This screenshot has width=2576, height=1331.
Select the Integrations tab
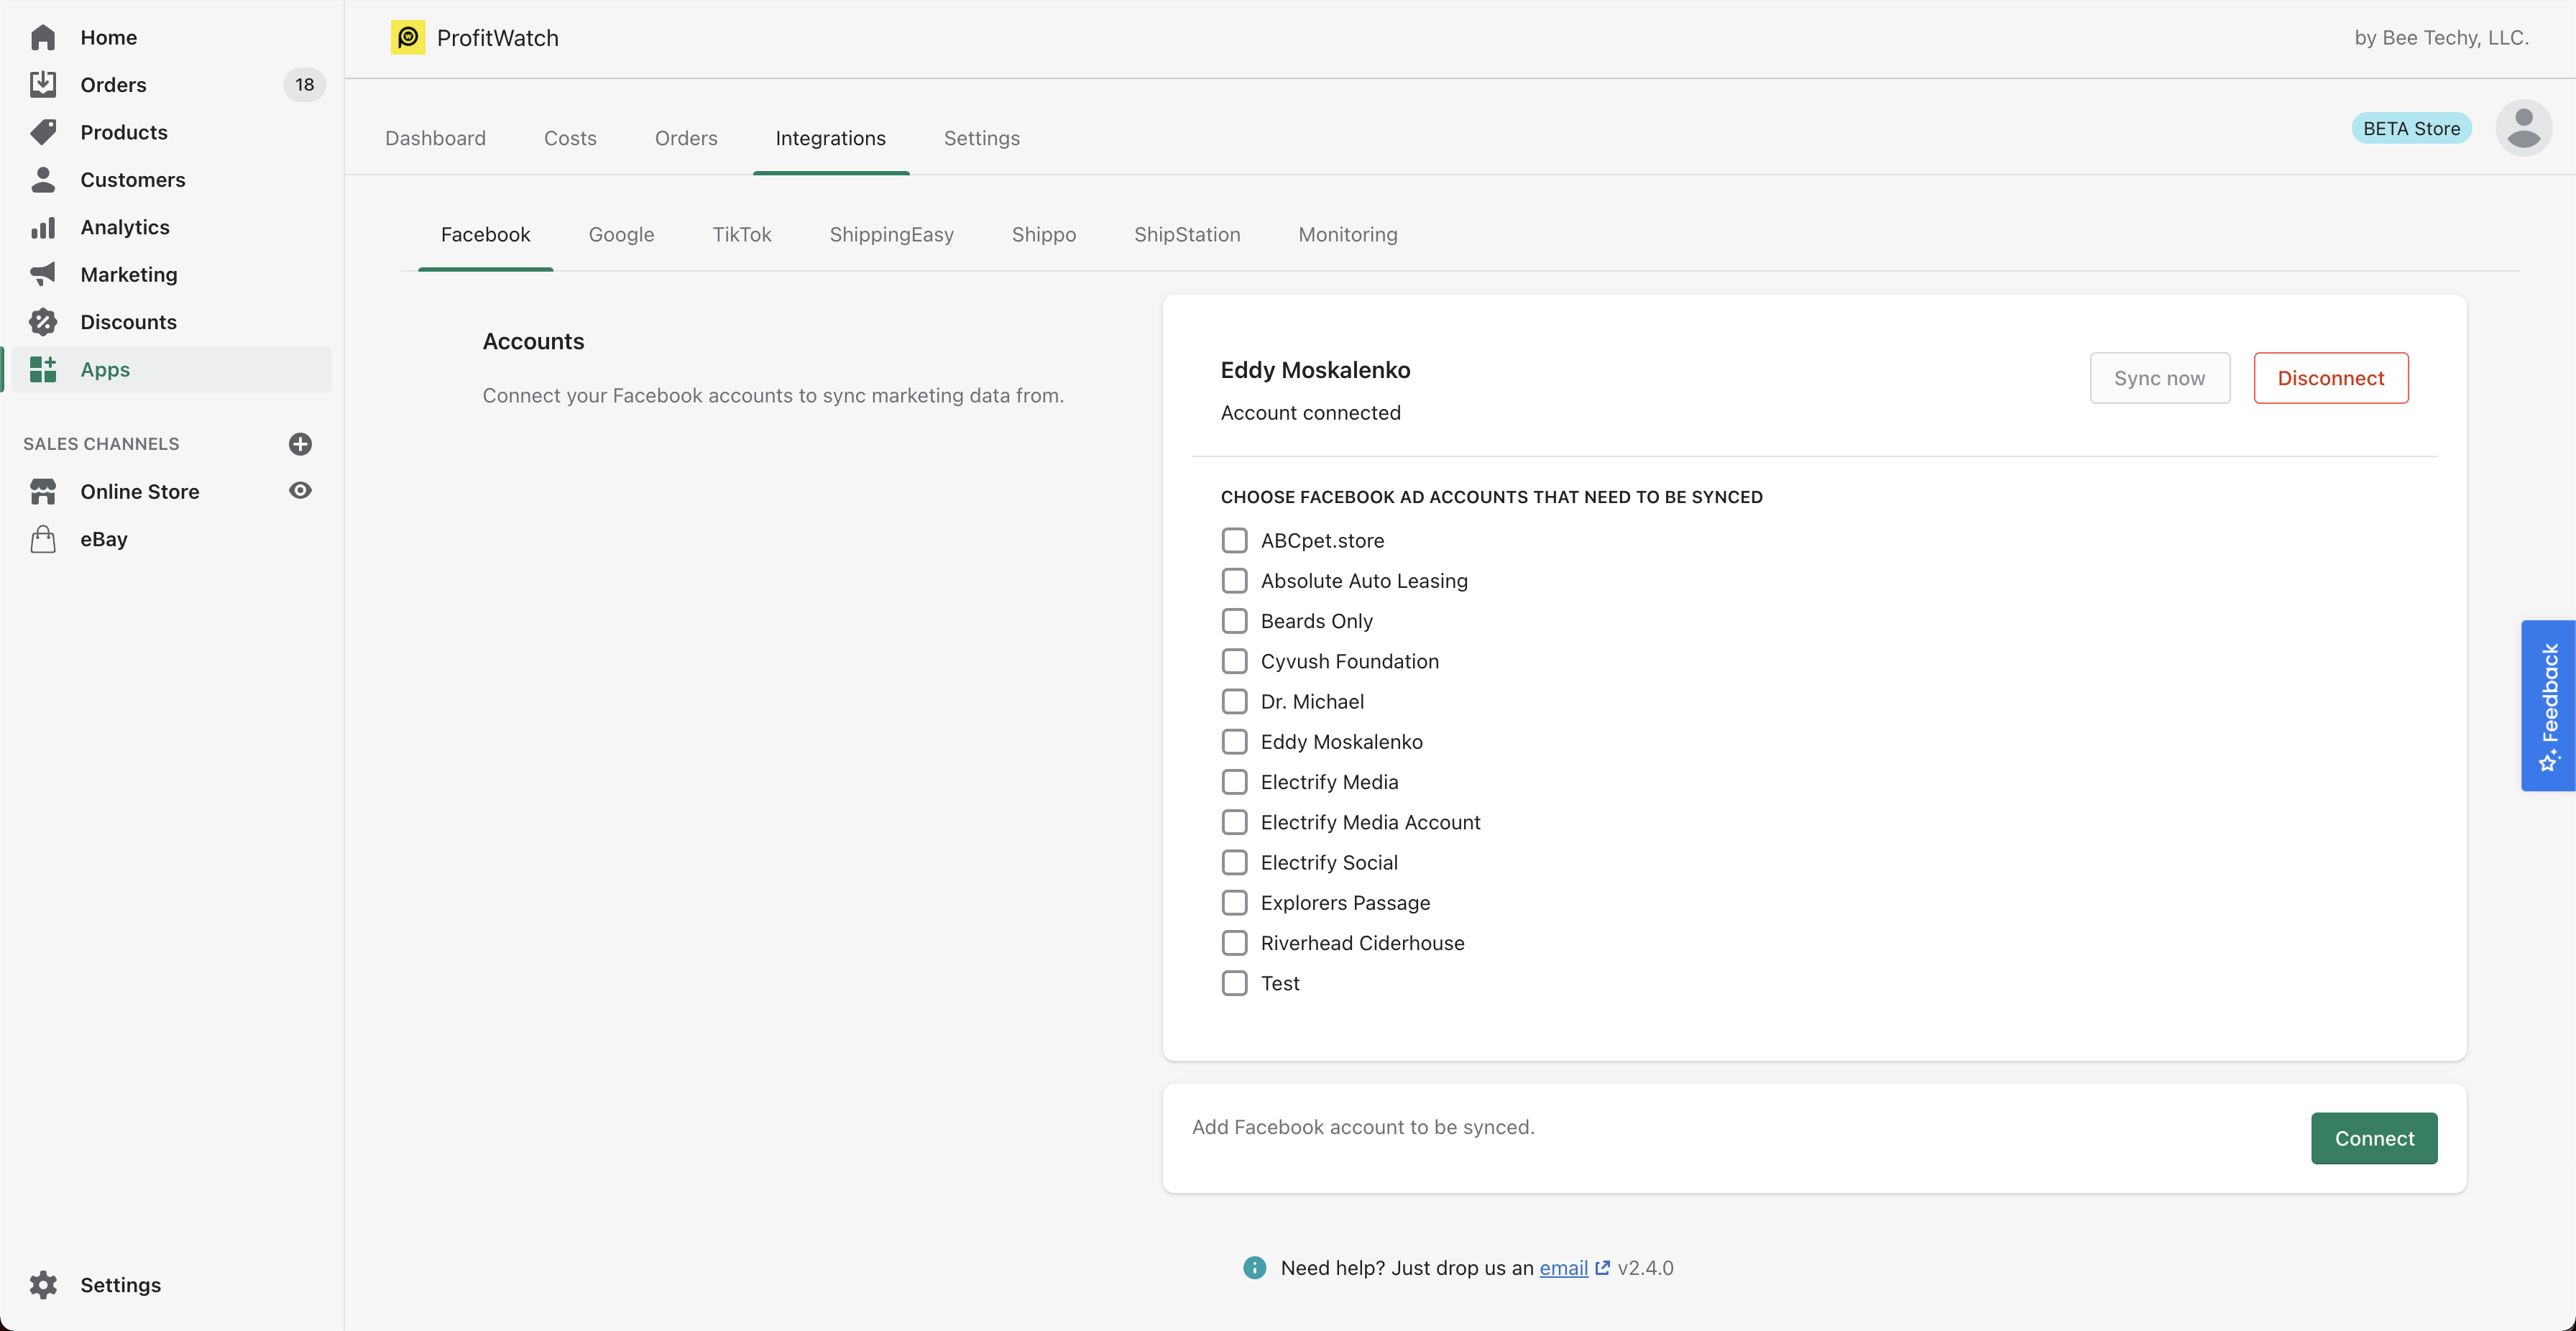pyautogui.click(x=830, y=138)
